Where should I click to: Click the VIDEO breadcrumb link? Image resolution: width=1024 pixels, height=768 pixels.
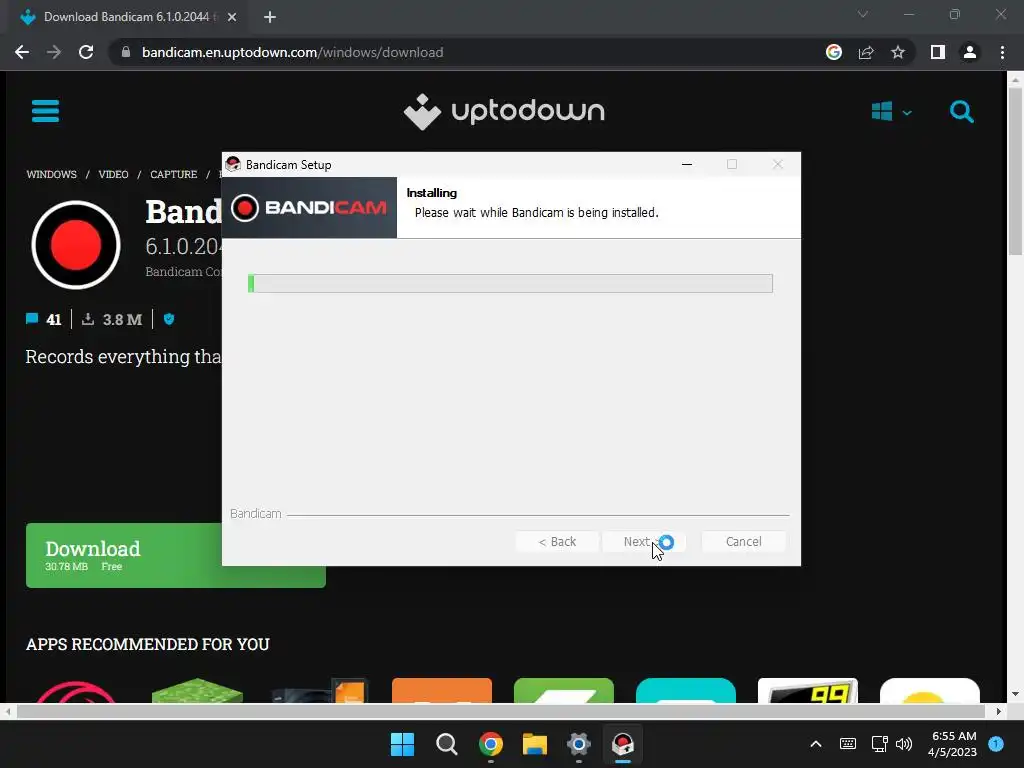point(113,174)
